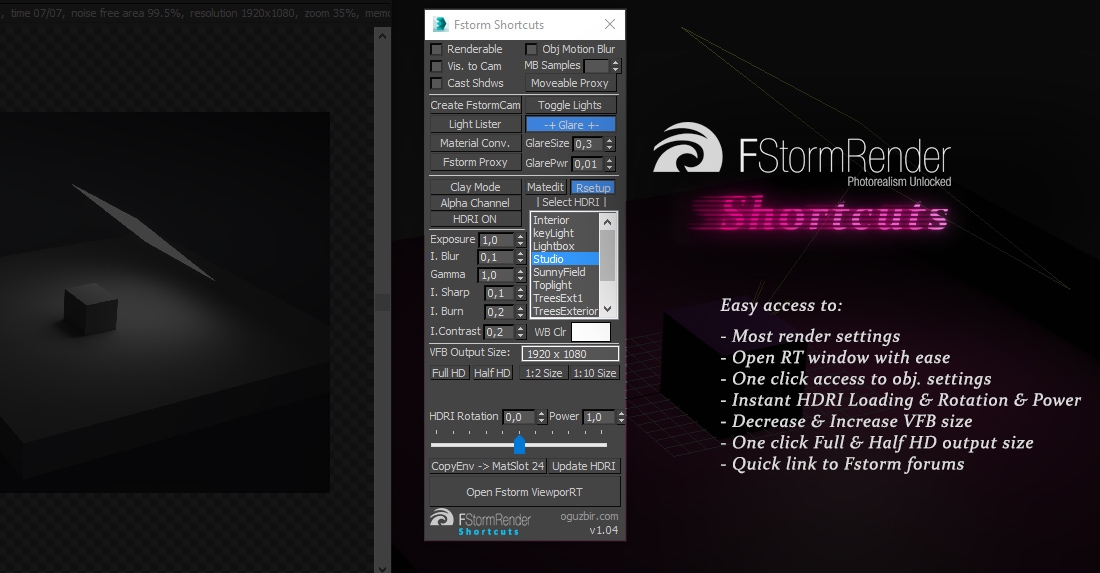Image resolution: width=1100 pixels, height=573 pixels.
Task: Click the Exposure spinner arrows
Action: pos(520,240)
